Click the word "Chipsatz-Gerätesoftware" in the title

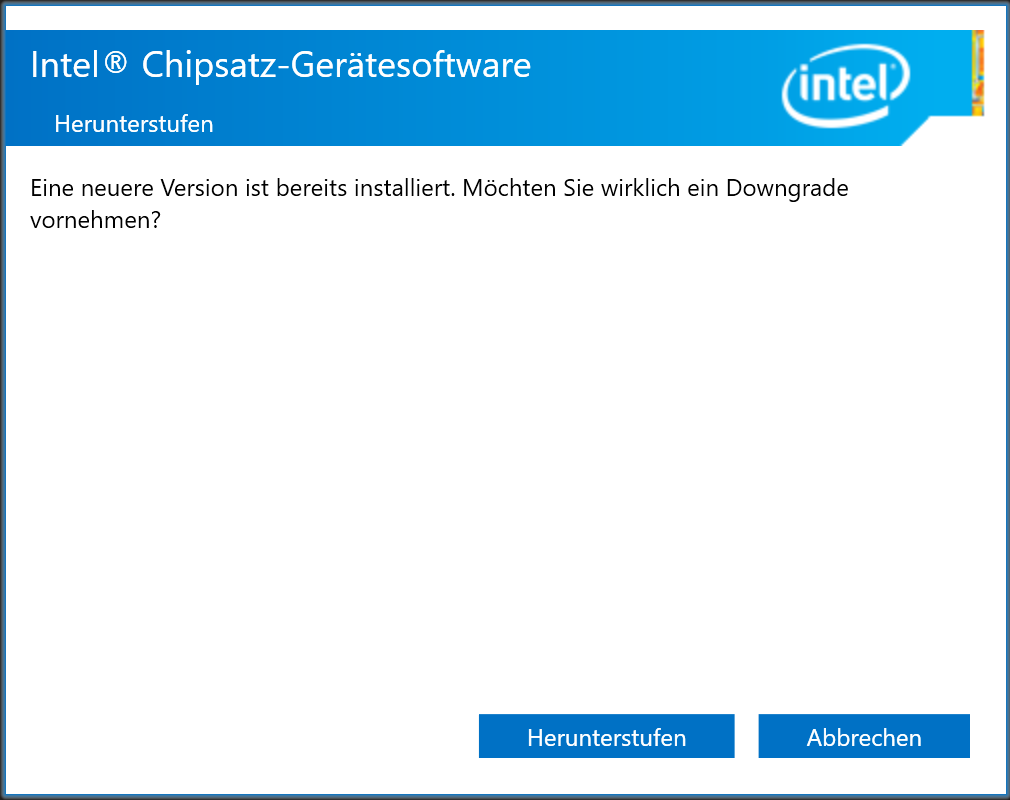336,65
